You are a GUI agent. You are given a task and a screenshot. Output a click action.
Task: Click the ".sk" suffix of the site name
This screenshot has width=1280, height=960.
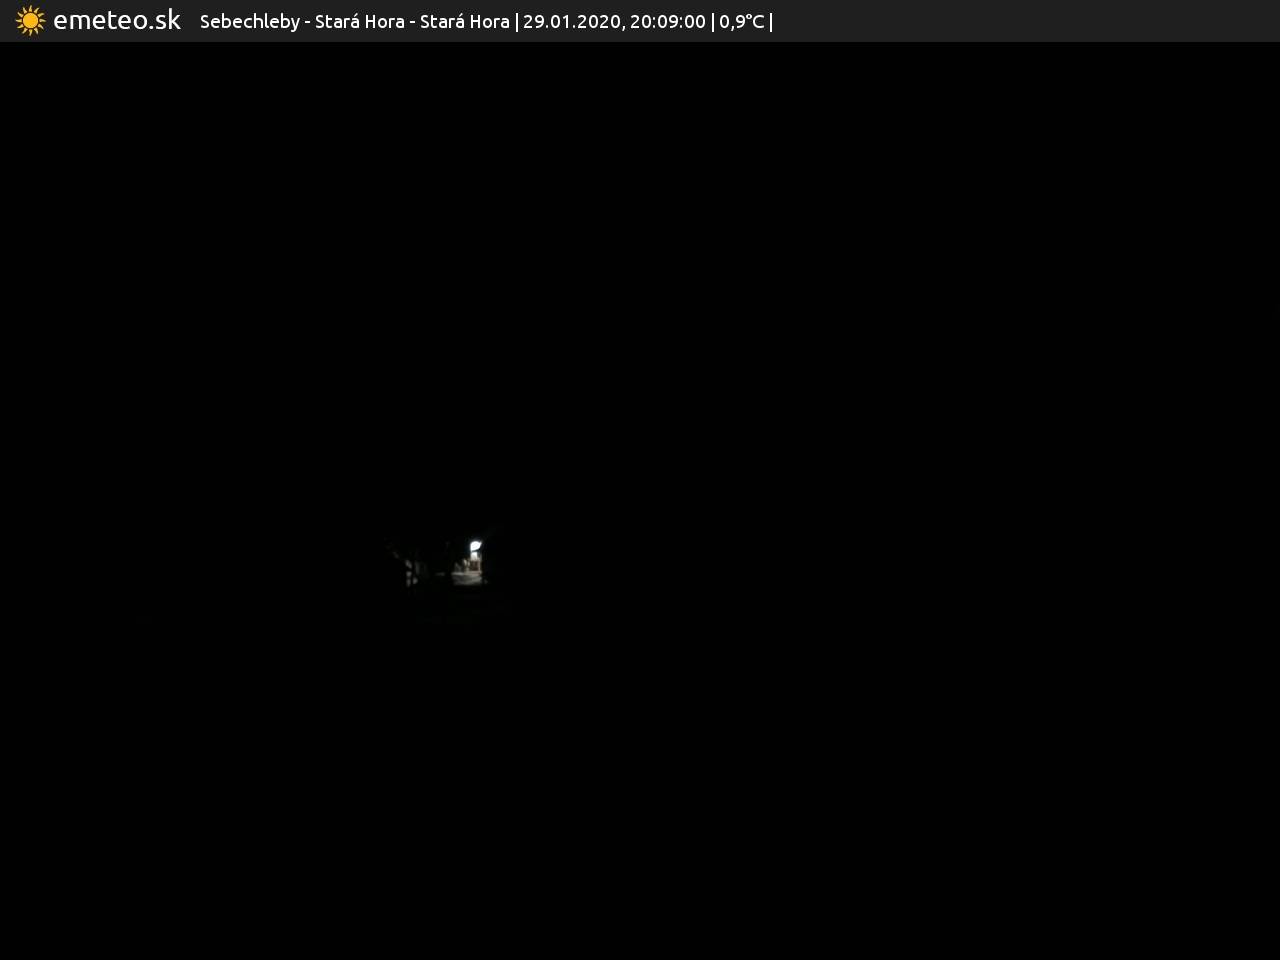pos(166,21)
